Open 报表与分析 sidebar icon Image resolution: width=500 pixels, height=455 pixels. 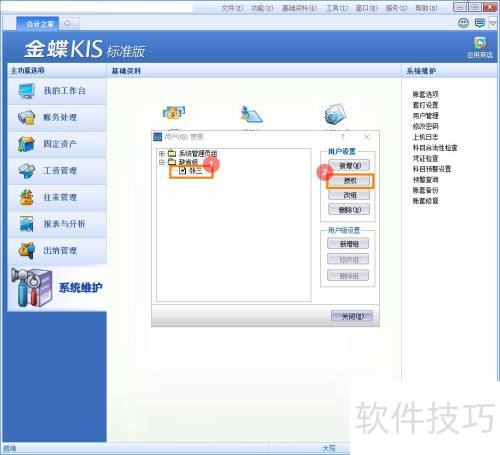tap(27, 224)
